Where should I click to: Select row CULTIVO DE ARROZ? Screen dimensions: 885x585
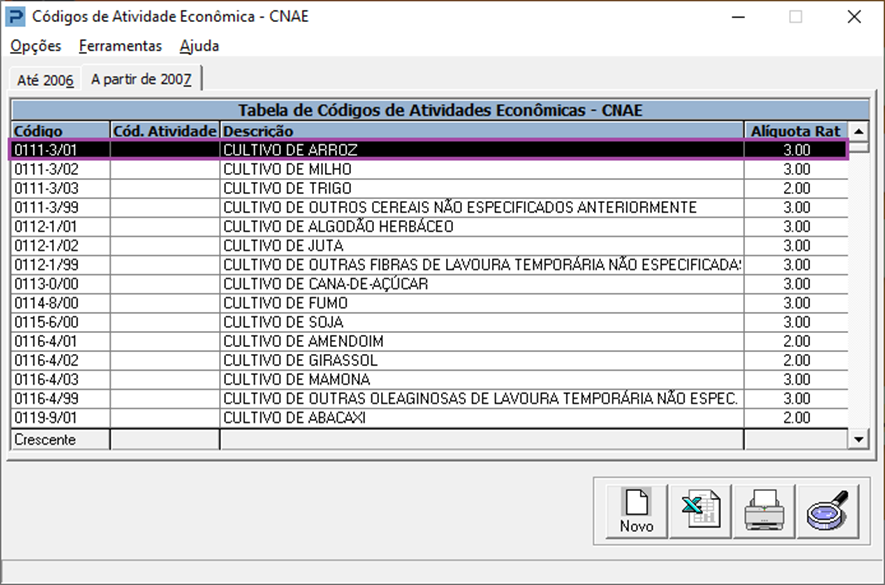[429, 150]
